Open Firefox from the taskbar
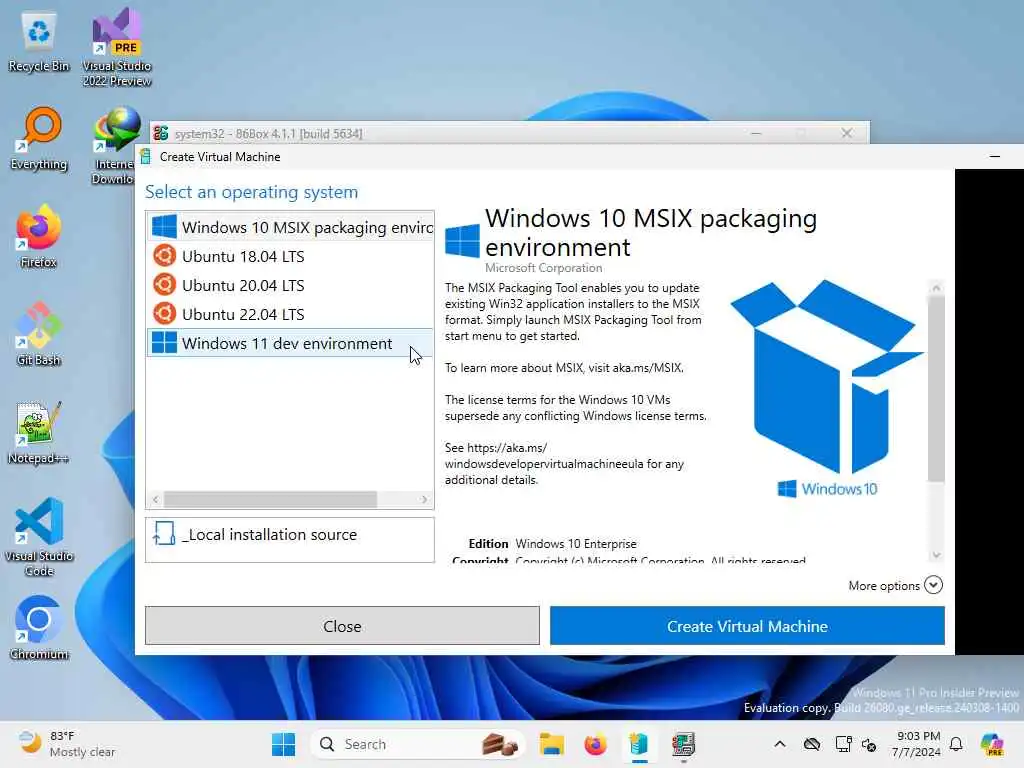 pos(595,744)
